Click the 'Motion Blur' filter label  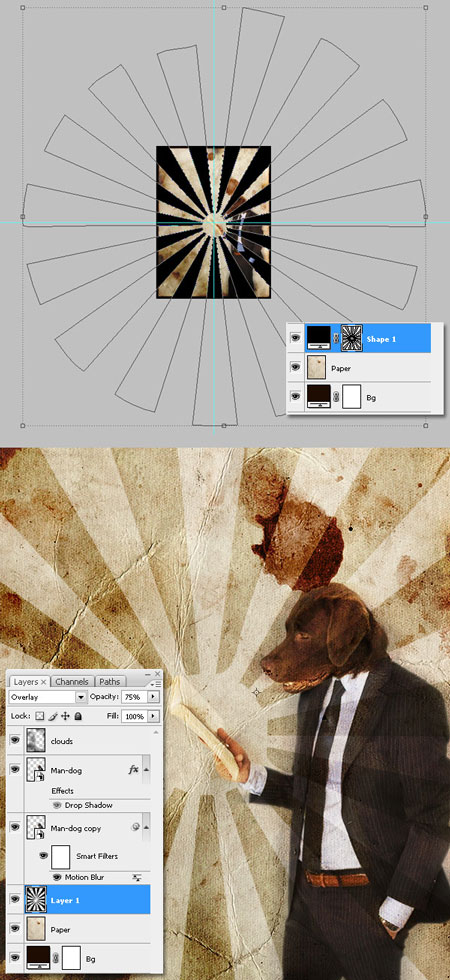[84, 878]
